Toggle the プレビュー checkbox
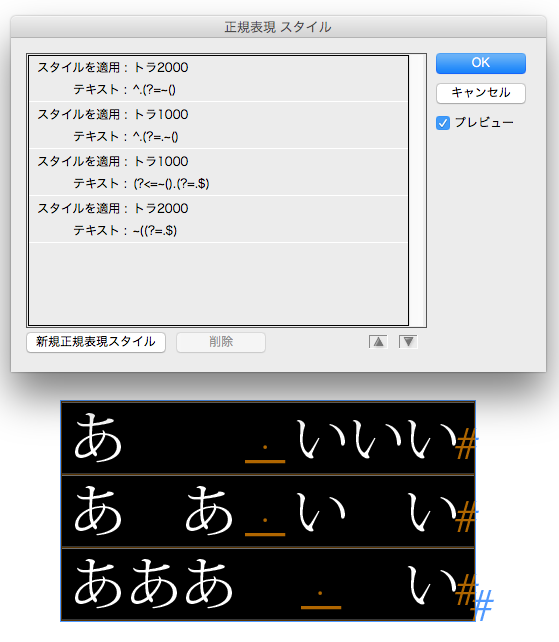 (443, 123)
